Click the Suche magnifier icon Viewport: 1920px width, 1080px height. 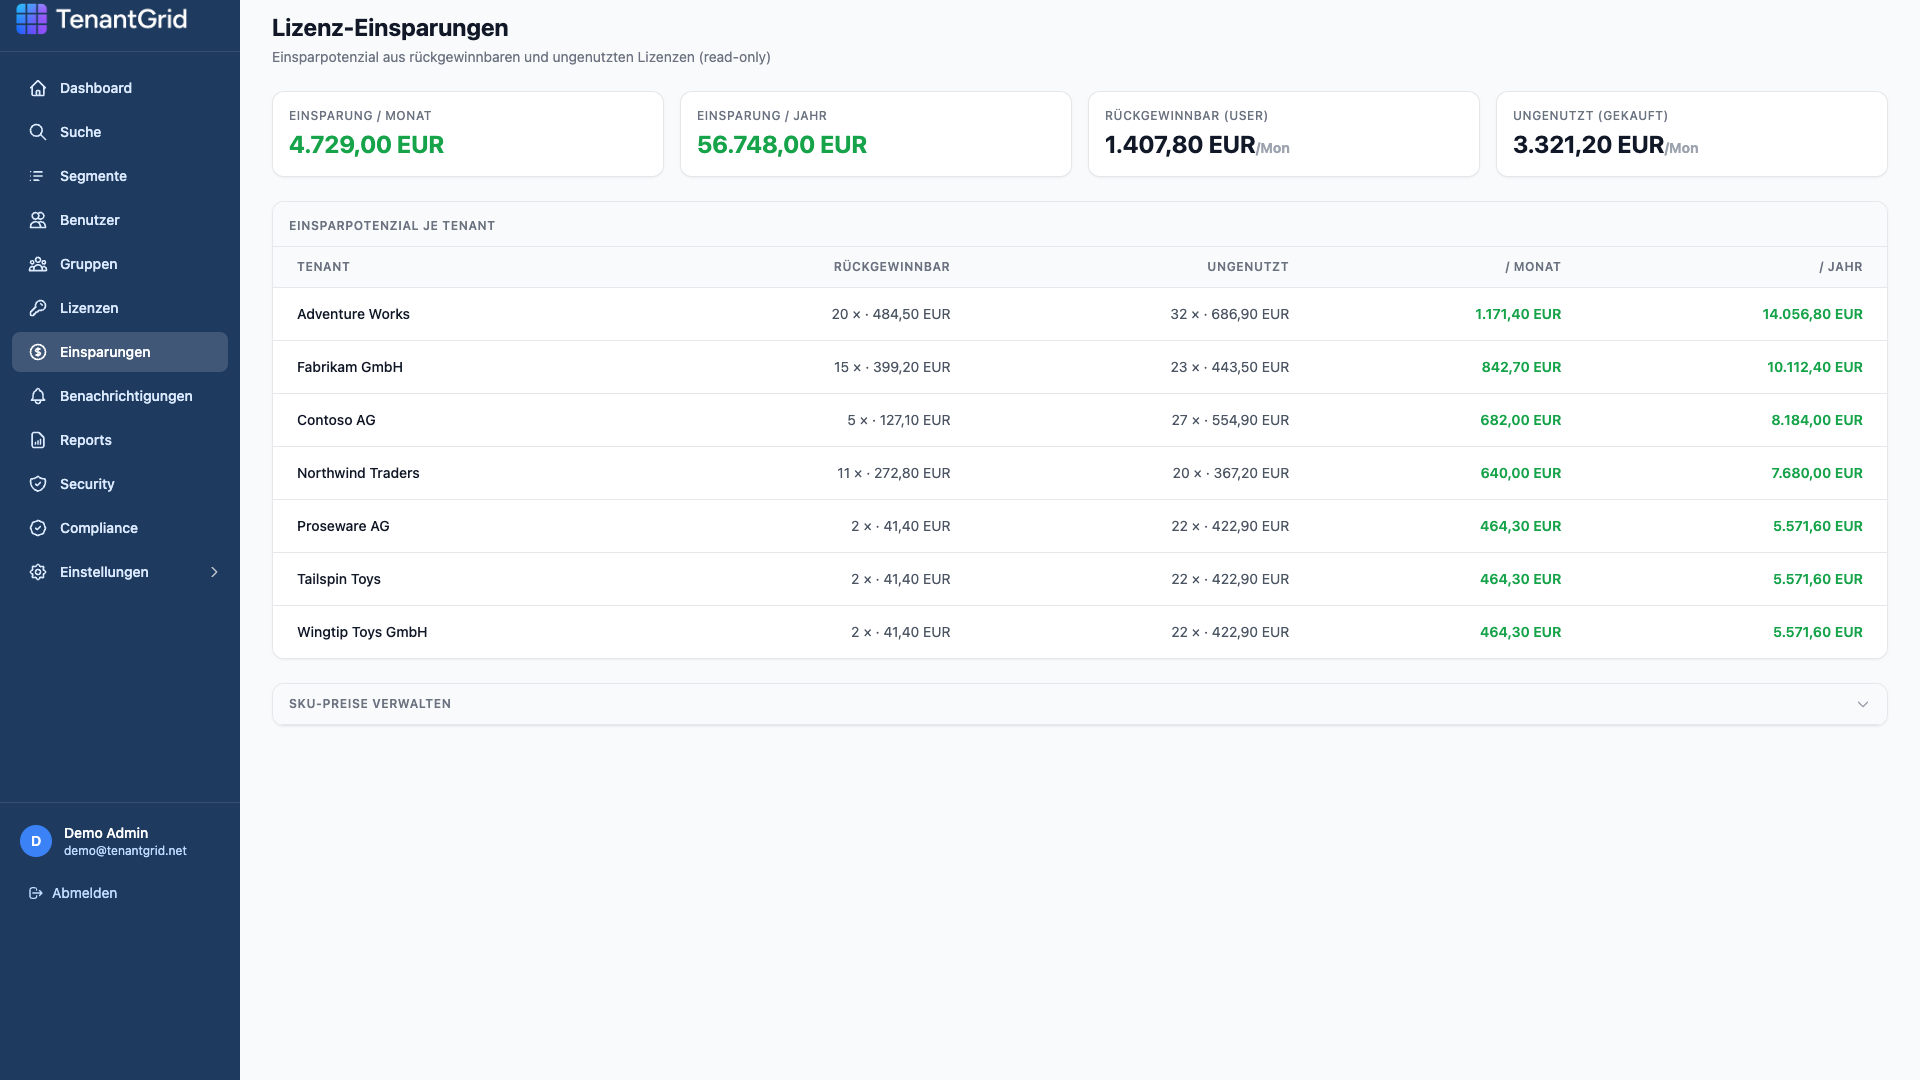(38, 132)
